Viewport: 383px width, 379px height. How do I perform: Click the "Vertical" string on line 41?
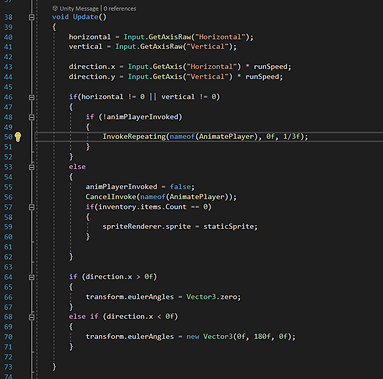tap(208, 47)
